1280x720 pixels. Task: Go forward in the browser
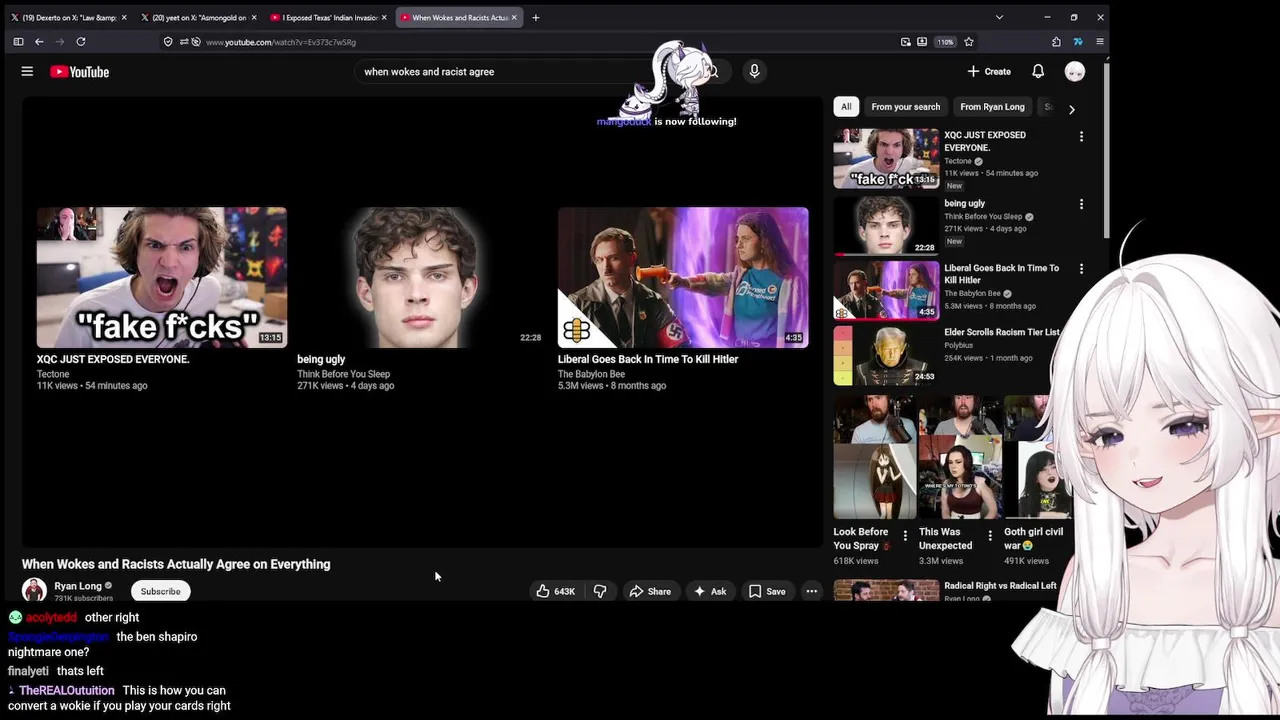pyautogui.click(x=60, y=42)
